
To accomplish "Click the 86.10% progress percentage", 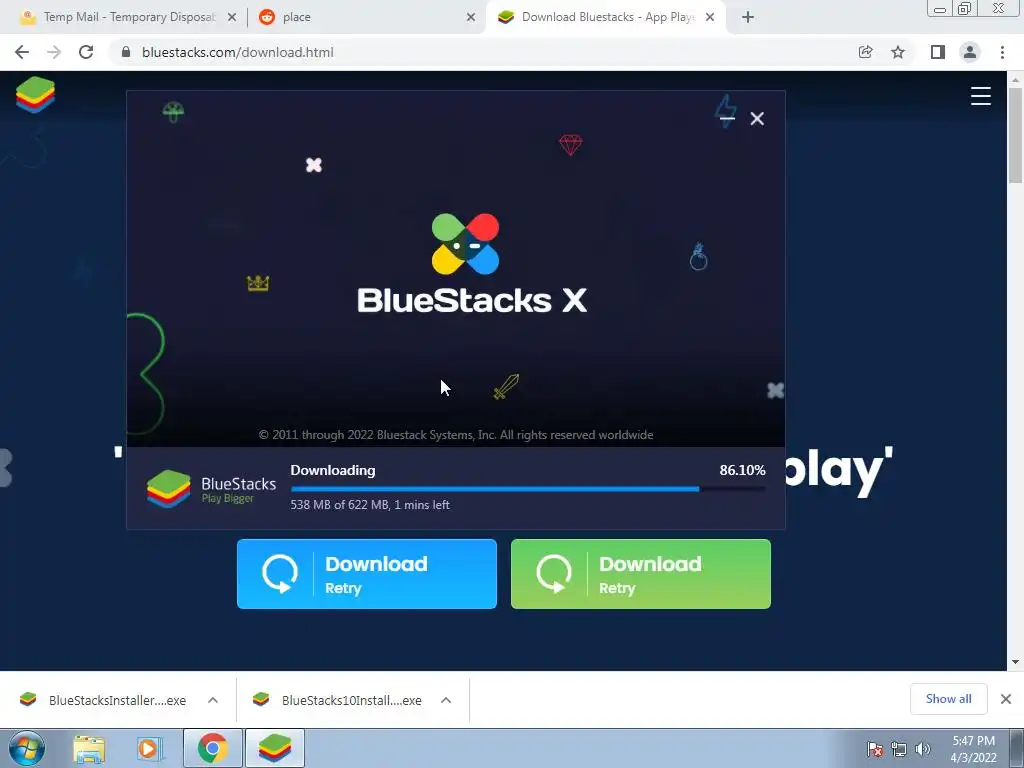I will coord(742,470).
